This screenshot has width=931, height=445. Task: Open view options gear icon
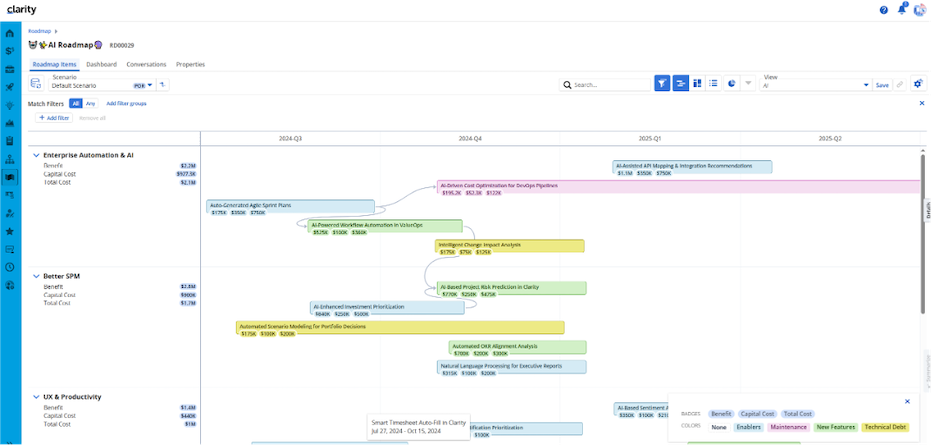pos(918,84)
